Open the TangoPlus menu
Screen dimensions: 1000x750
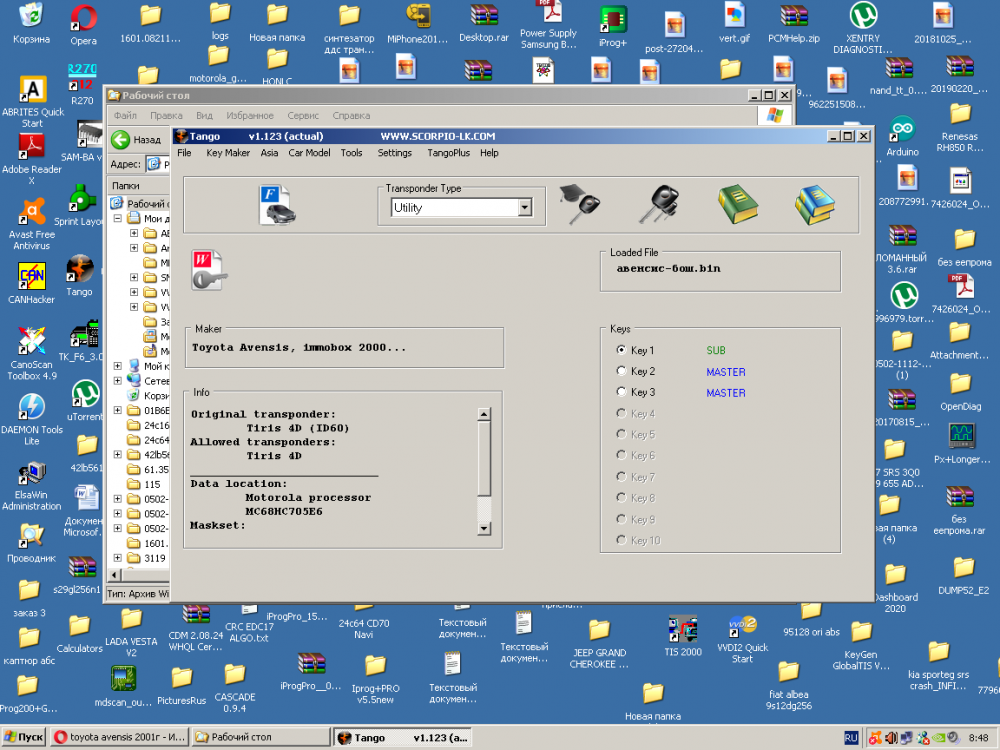pyautogui.click(x=448, y=153)
